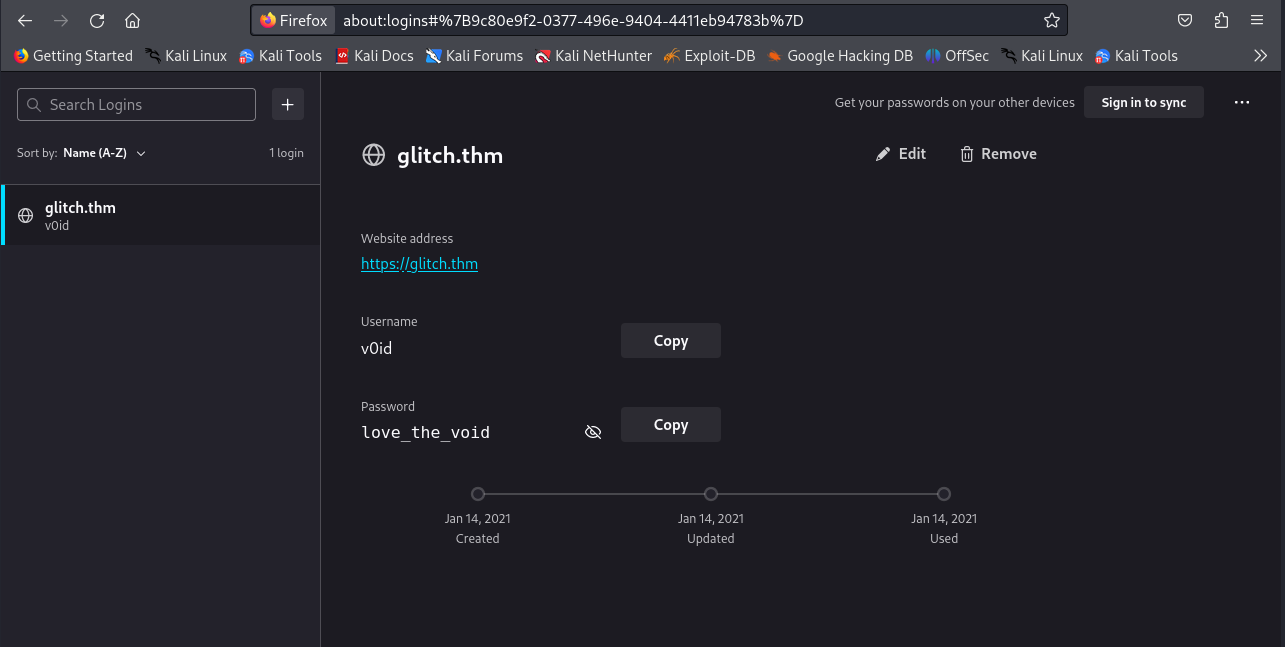Click the plus icon to add login

(288, 104)
